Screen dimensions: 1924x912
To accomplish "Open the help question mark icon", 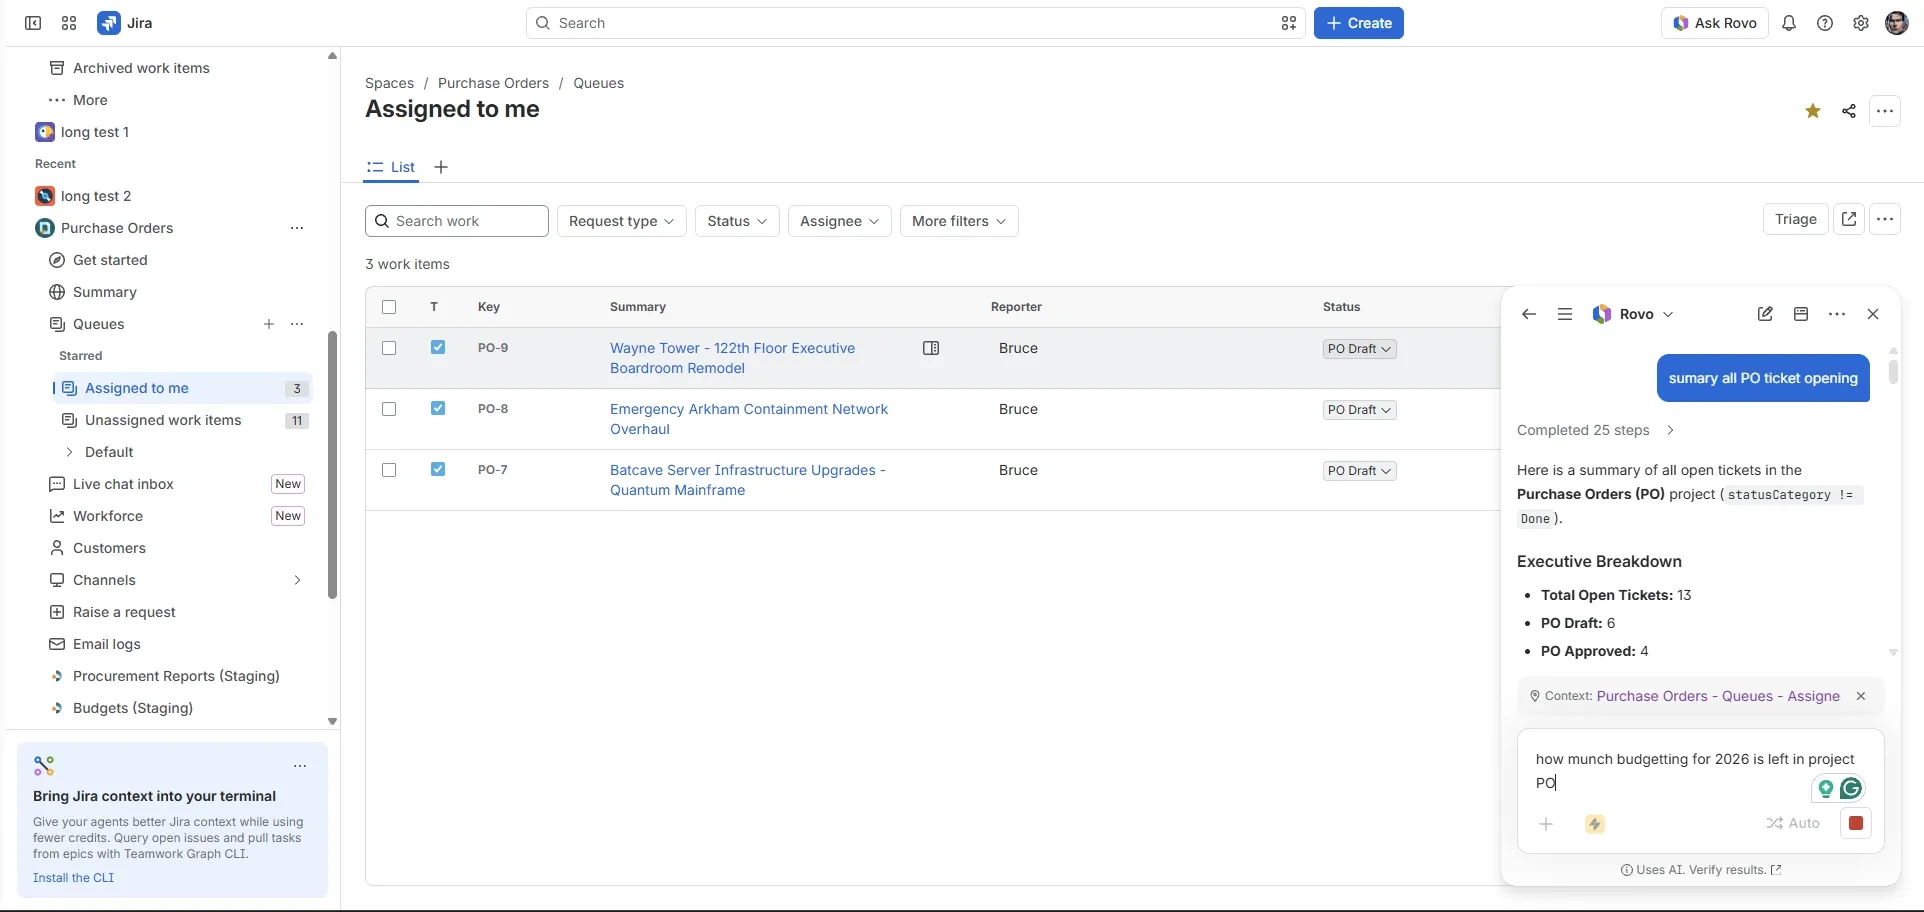I will (x=1825, y=23).
